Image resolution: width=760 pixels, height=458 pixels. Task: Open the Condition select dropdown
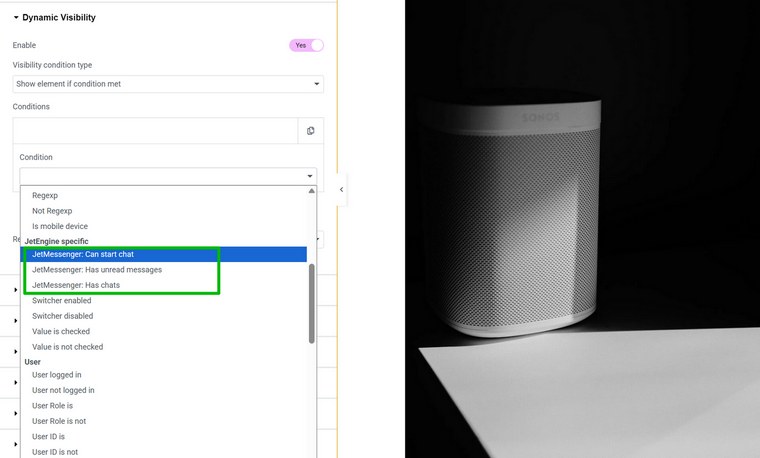pos(168,176)
